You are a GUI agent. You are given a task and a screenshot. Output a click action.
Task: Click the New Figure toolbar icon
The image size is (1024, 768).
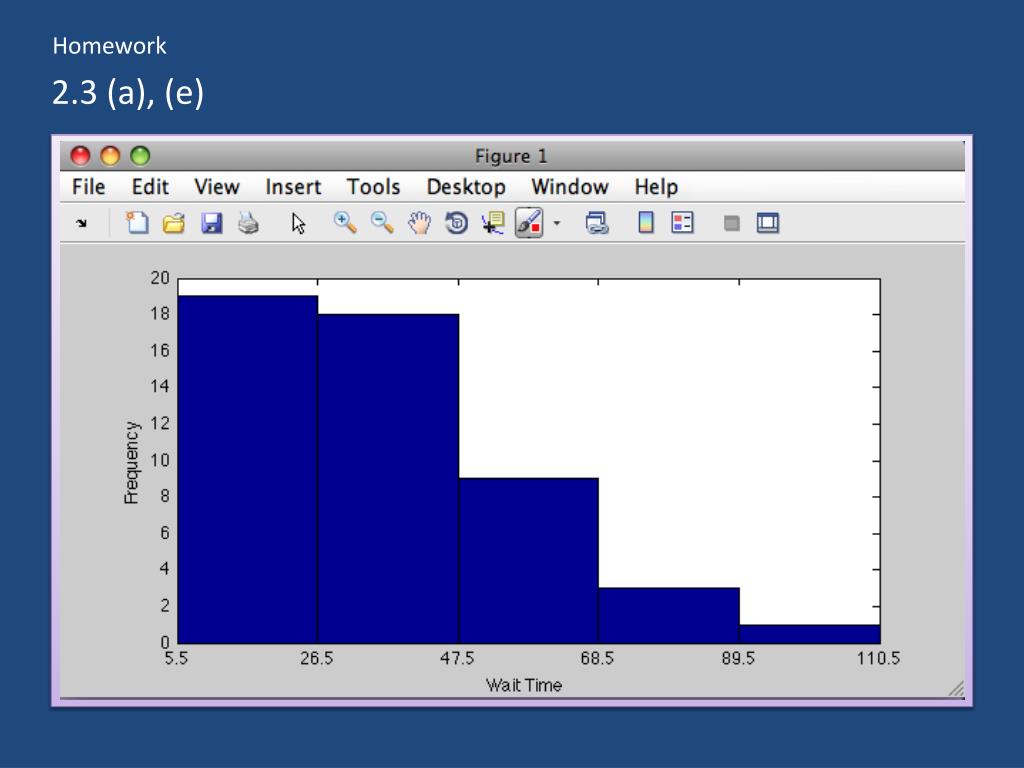coord(136,223)
